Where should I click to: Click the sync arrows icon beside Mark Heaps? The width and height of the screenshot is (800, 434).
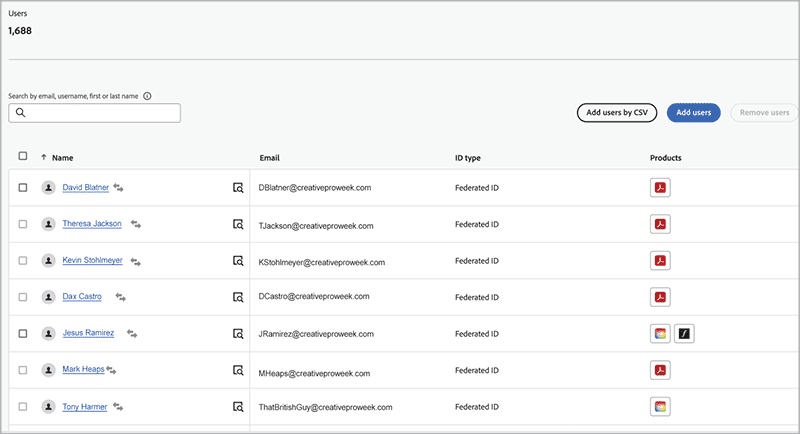click(x=111, y=370)
